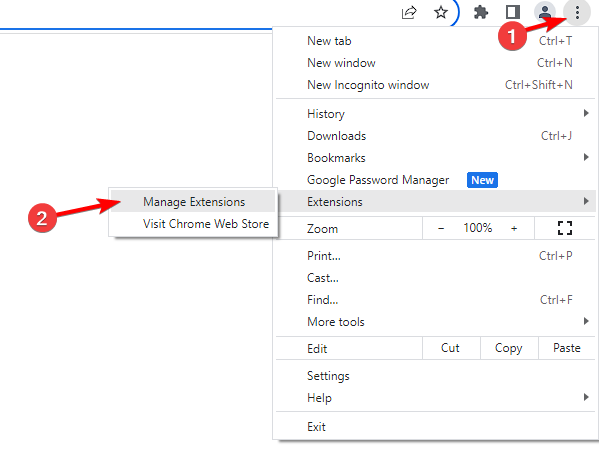The width and height of the screenshot is (599, 455).
Task: Open a New window
Action: click(x=435, y=63)
